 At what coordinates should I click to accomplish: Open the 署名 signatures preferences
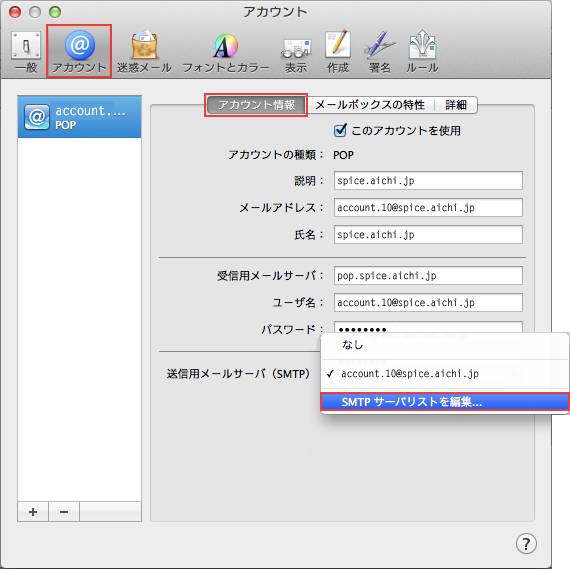(380, 52)
